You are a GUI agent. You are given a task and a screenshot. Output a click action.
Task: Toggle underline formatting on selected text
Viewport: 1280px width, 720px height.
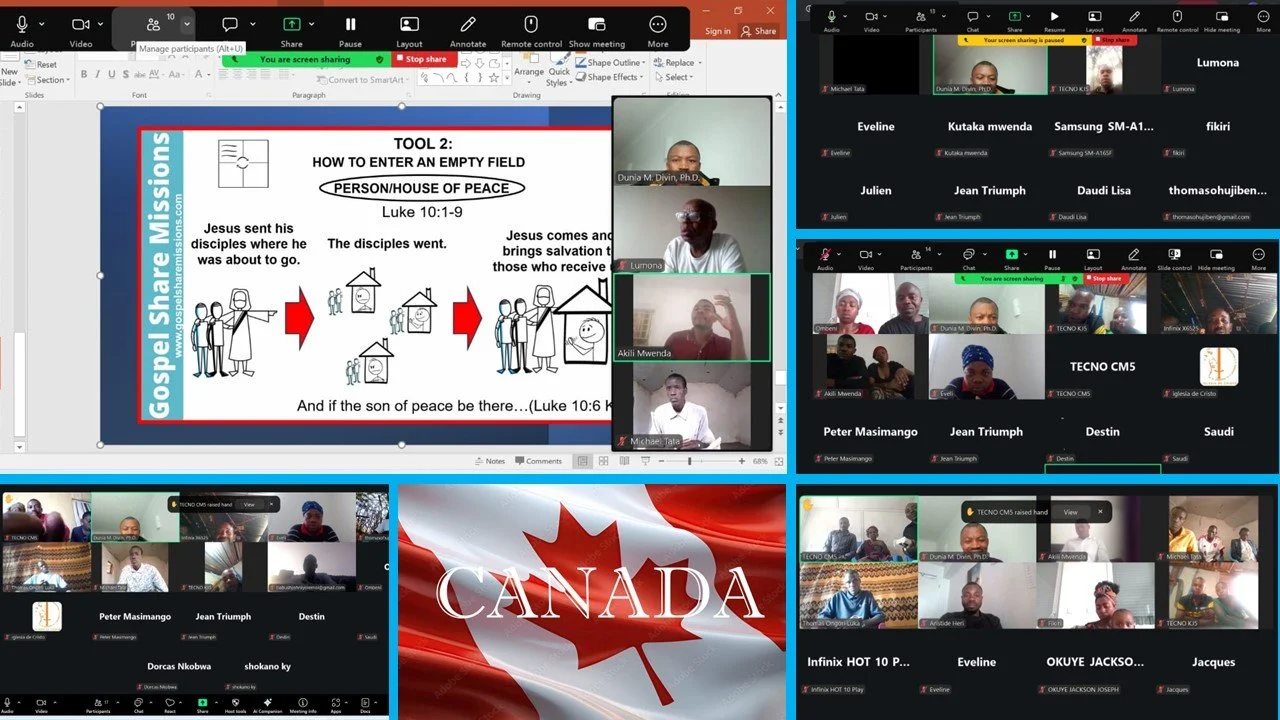coord(110,73)
